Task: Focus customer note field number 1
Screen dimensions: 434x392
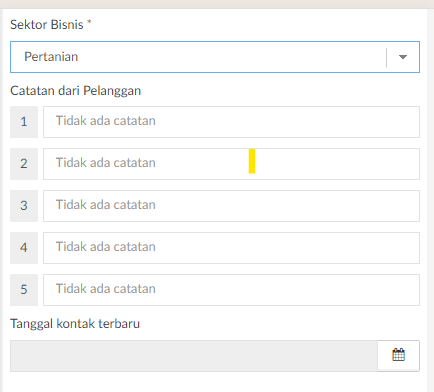Action: click(x=231, y=122)
